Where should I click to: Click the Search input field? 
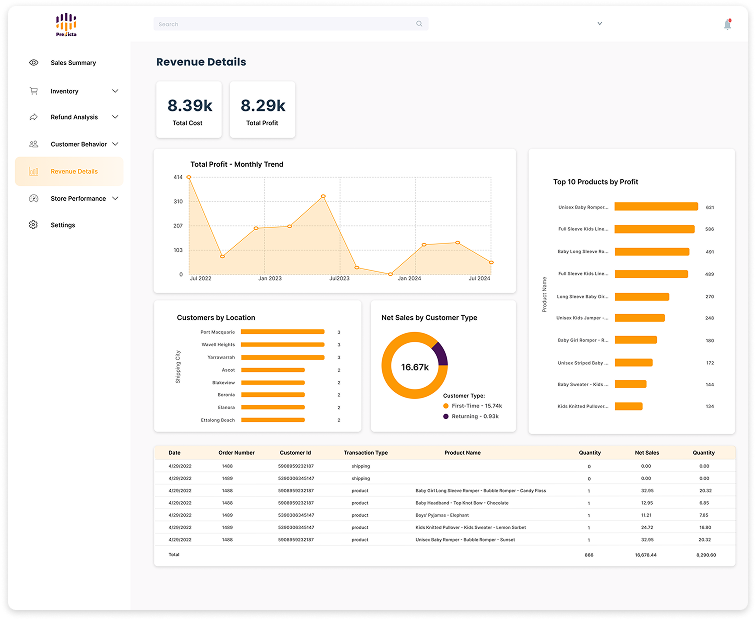click(x=291, y=24)
